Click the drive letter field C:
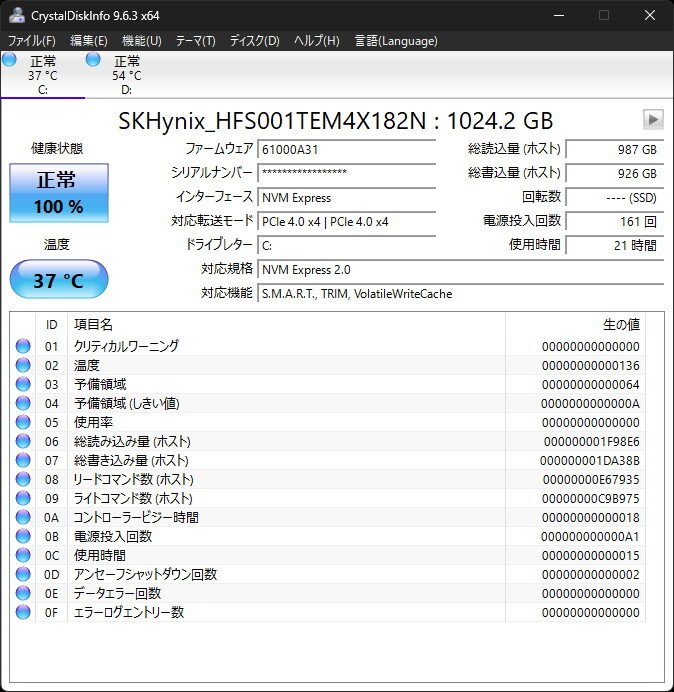674x692 pixels. tap(347, 245)
